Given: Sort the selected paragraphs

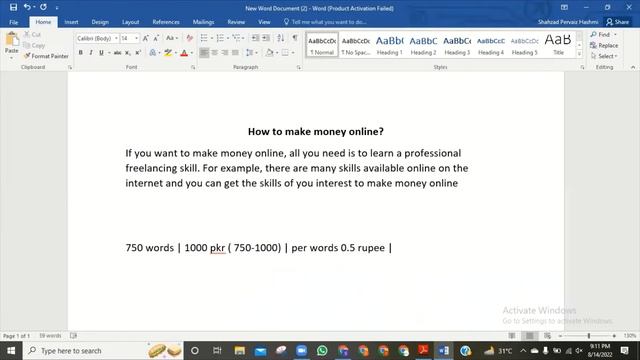Looking at the screenshot, I should 280,38.
